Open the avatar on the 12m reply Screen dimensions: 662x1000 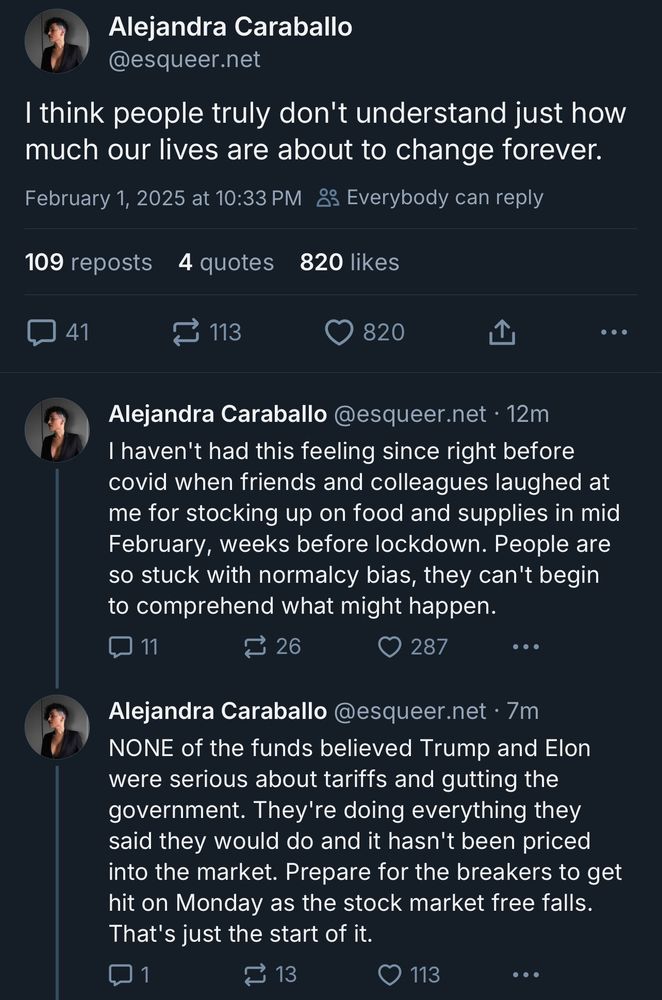(57, 430)
